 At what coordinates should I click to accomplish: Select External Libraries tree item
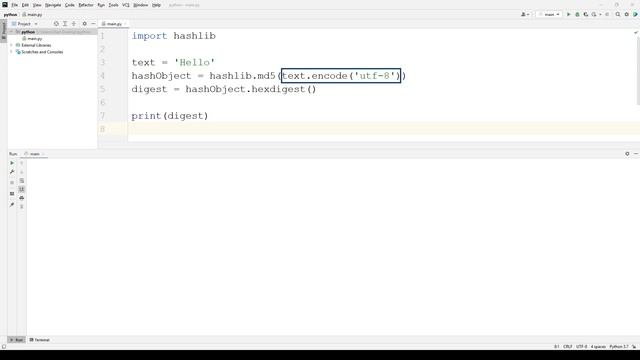[33, 45]
